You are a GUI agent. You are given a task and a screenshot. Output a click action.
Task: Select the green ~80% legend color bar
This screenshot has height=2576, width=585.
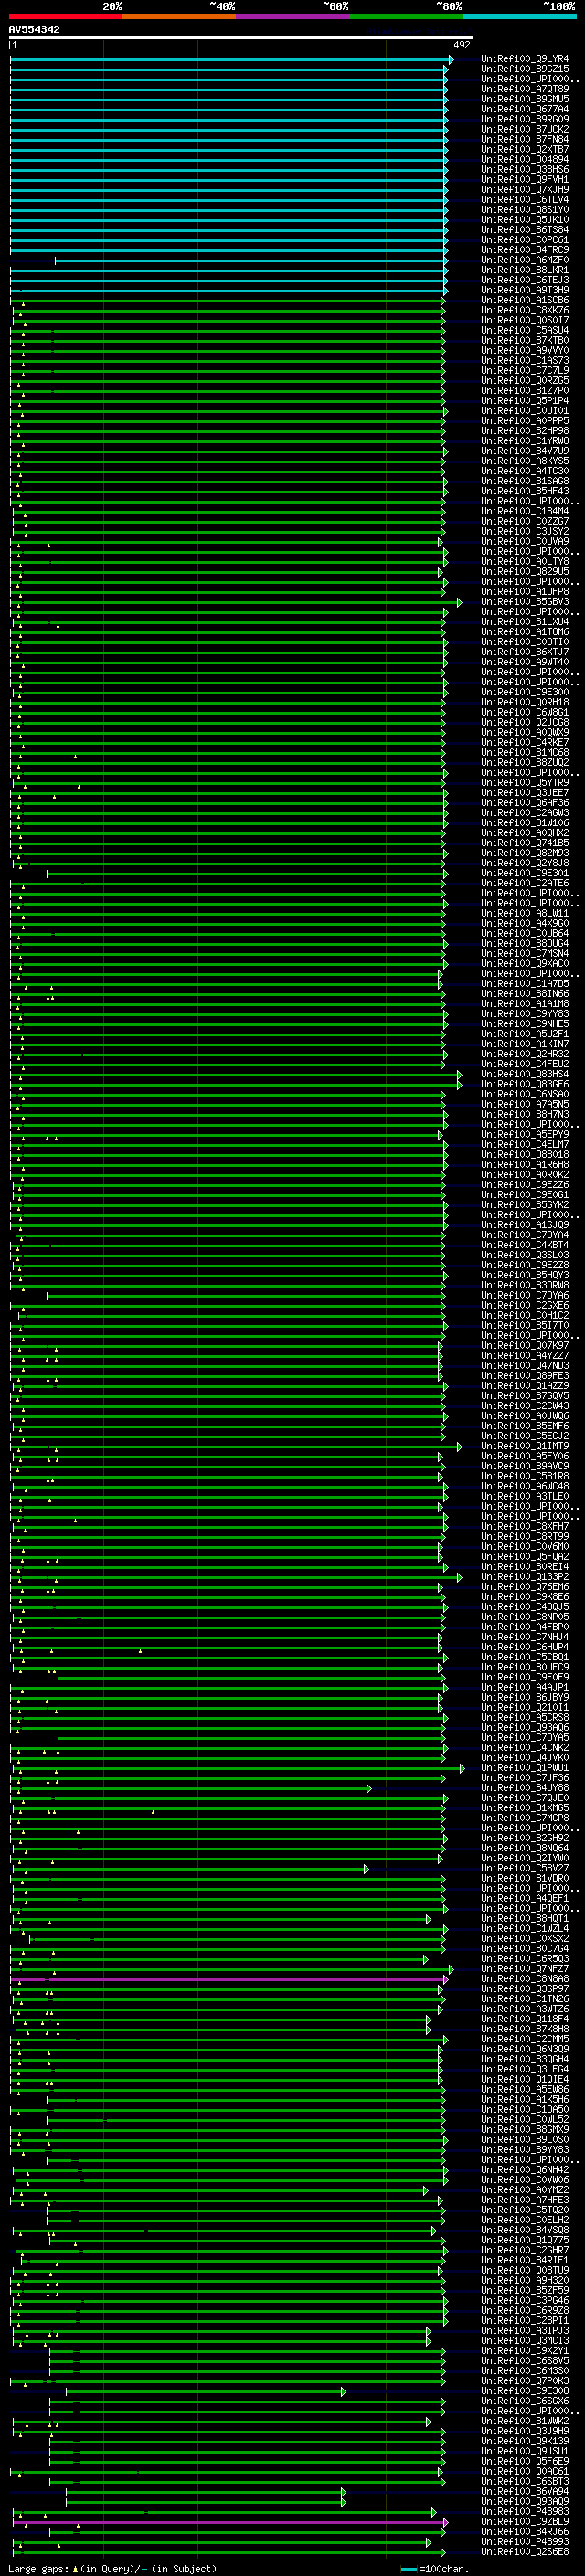pyautogui.click(x=406, y=16)
